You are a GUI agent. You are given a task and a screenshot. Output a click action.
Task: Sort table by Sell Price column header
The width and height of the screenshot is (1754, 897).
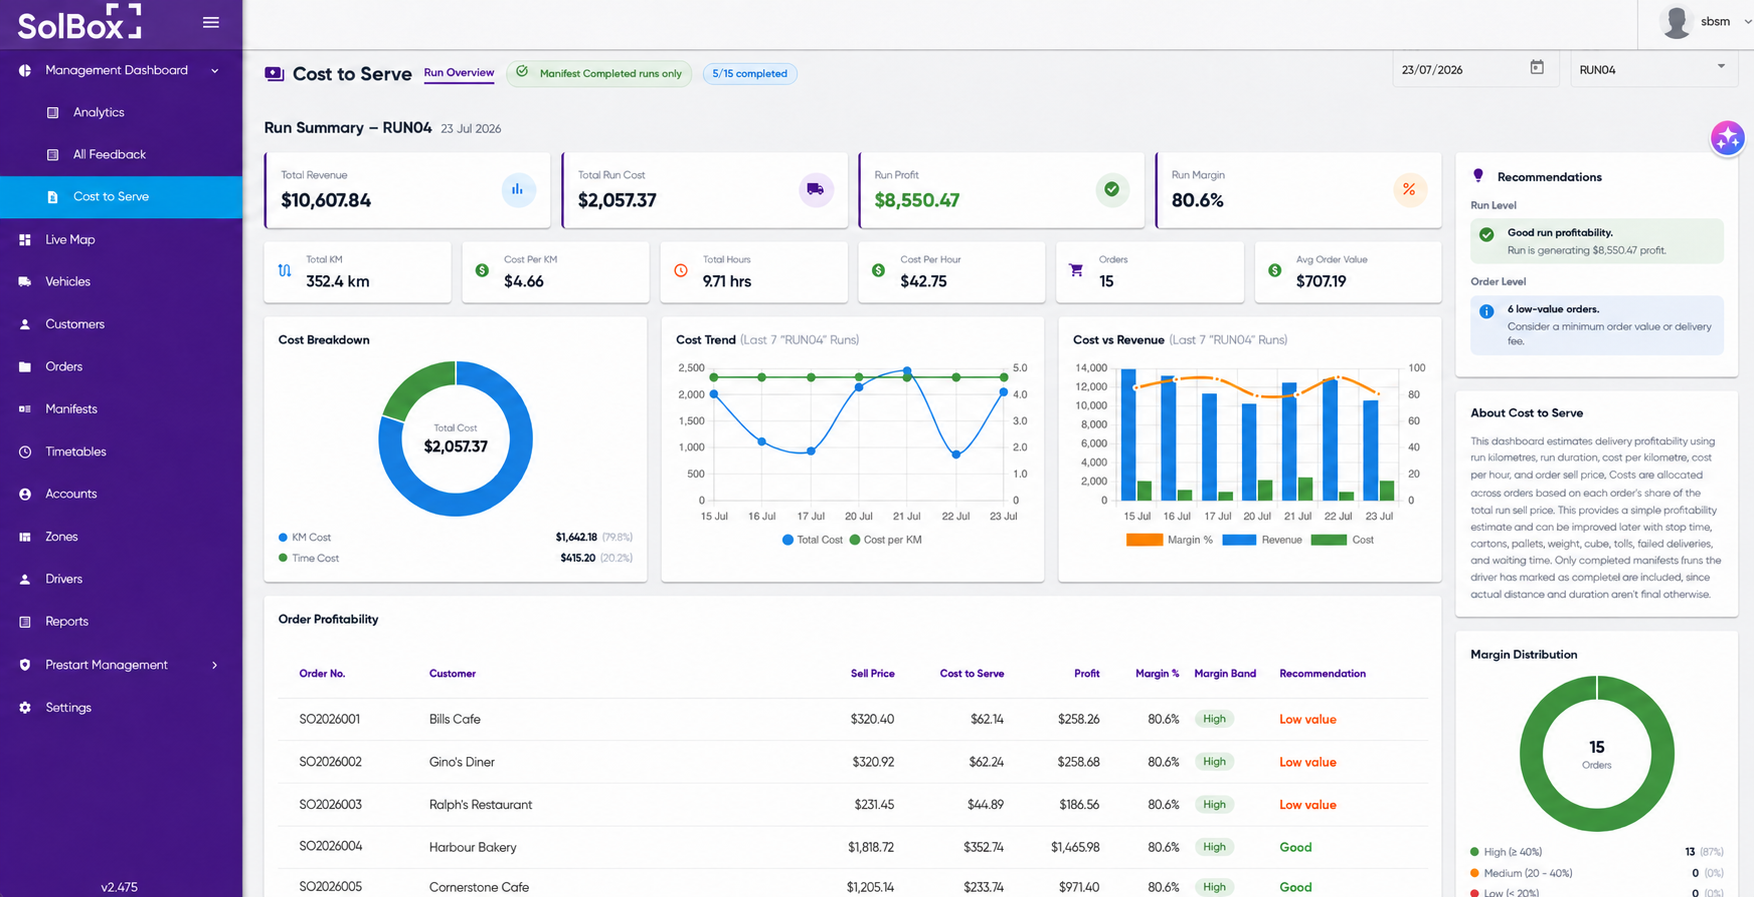click(x=872, y=674)
